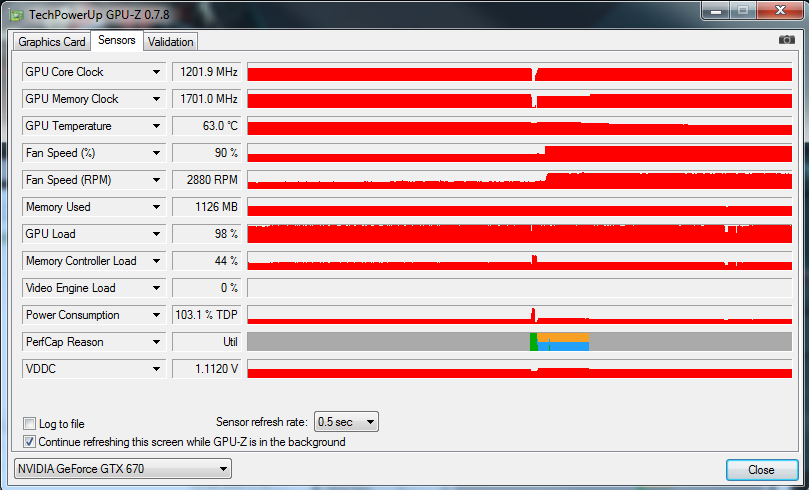Click the VDDC history graph
The image size is (809, 490).
tap(520, 369)
